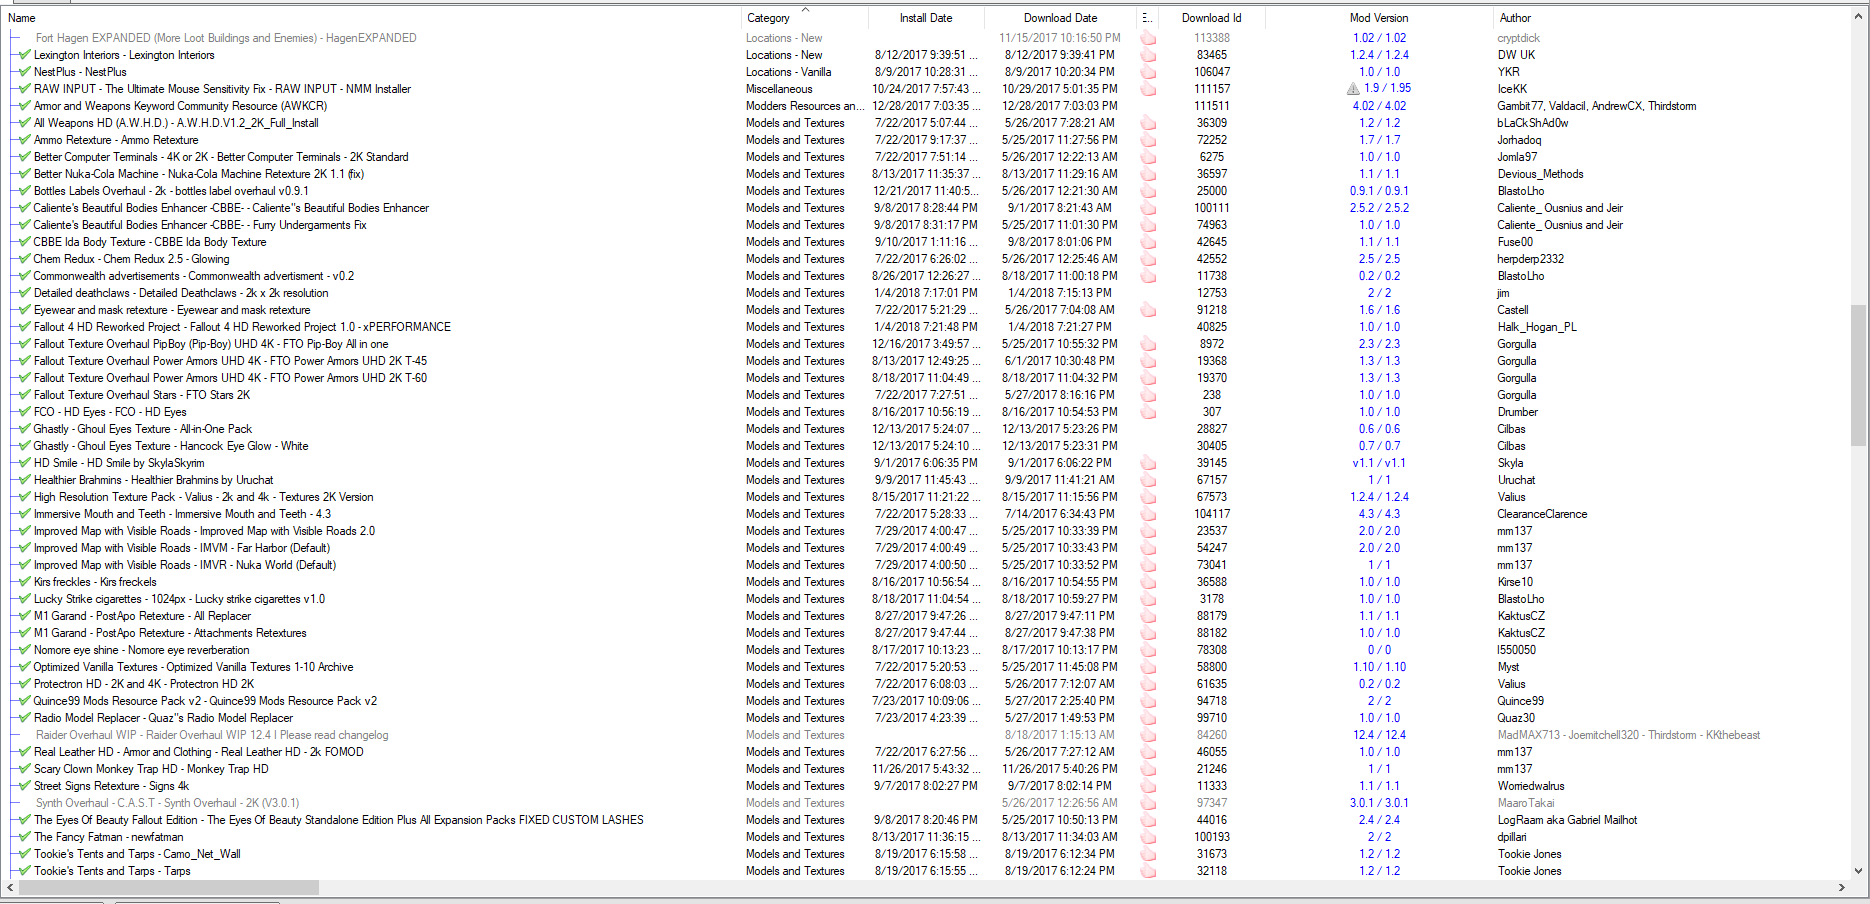This screenshot has width=1870, height=904.
Task: Open version link 4.02 / 4.02
Action: click(1379, 106)
